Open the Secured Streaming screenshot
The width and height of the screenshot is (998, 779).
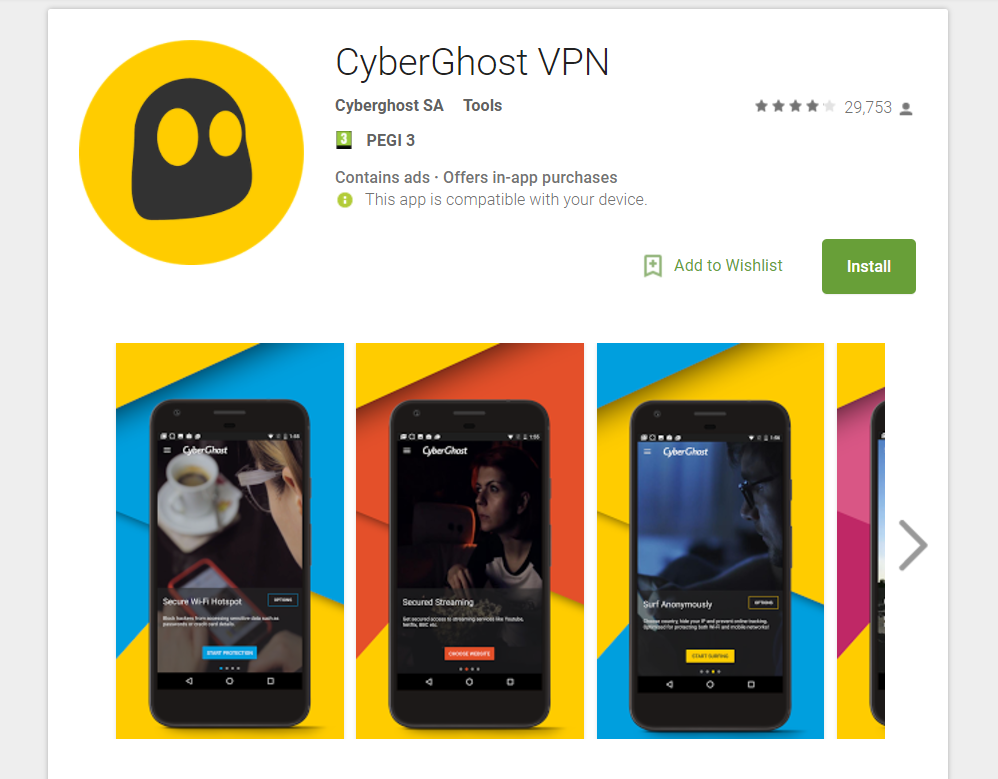470,541
